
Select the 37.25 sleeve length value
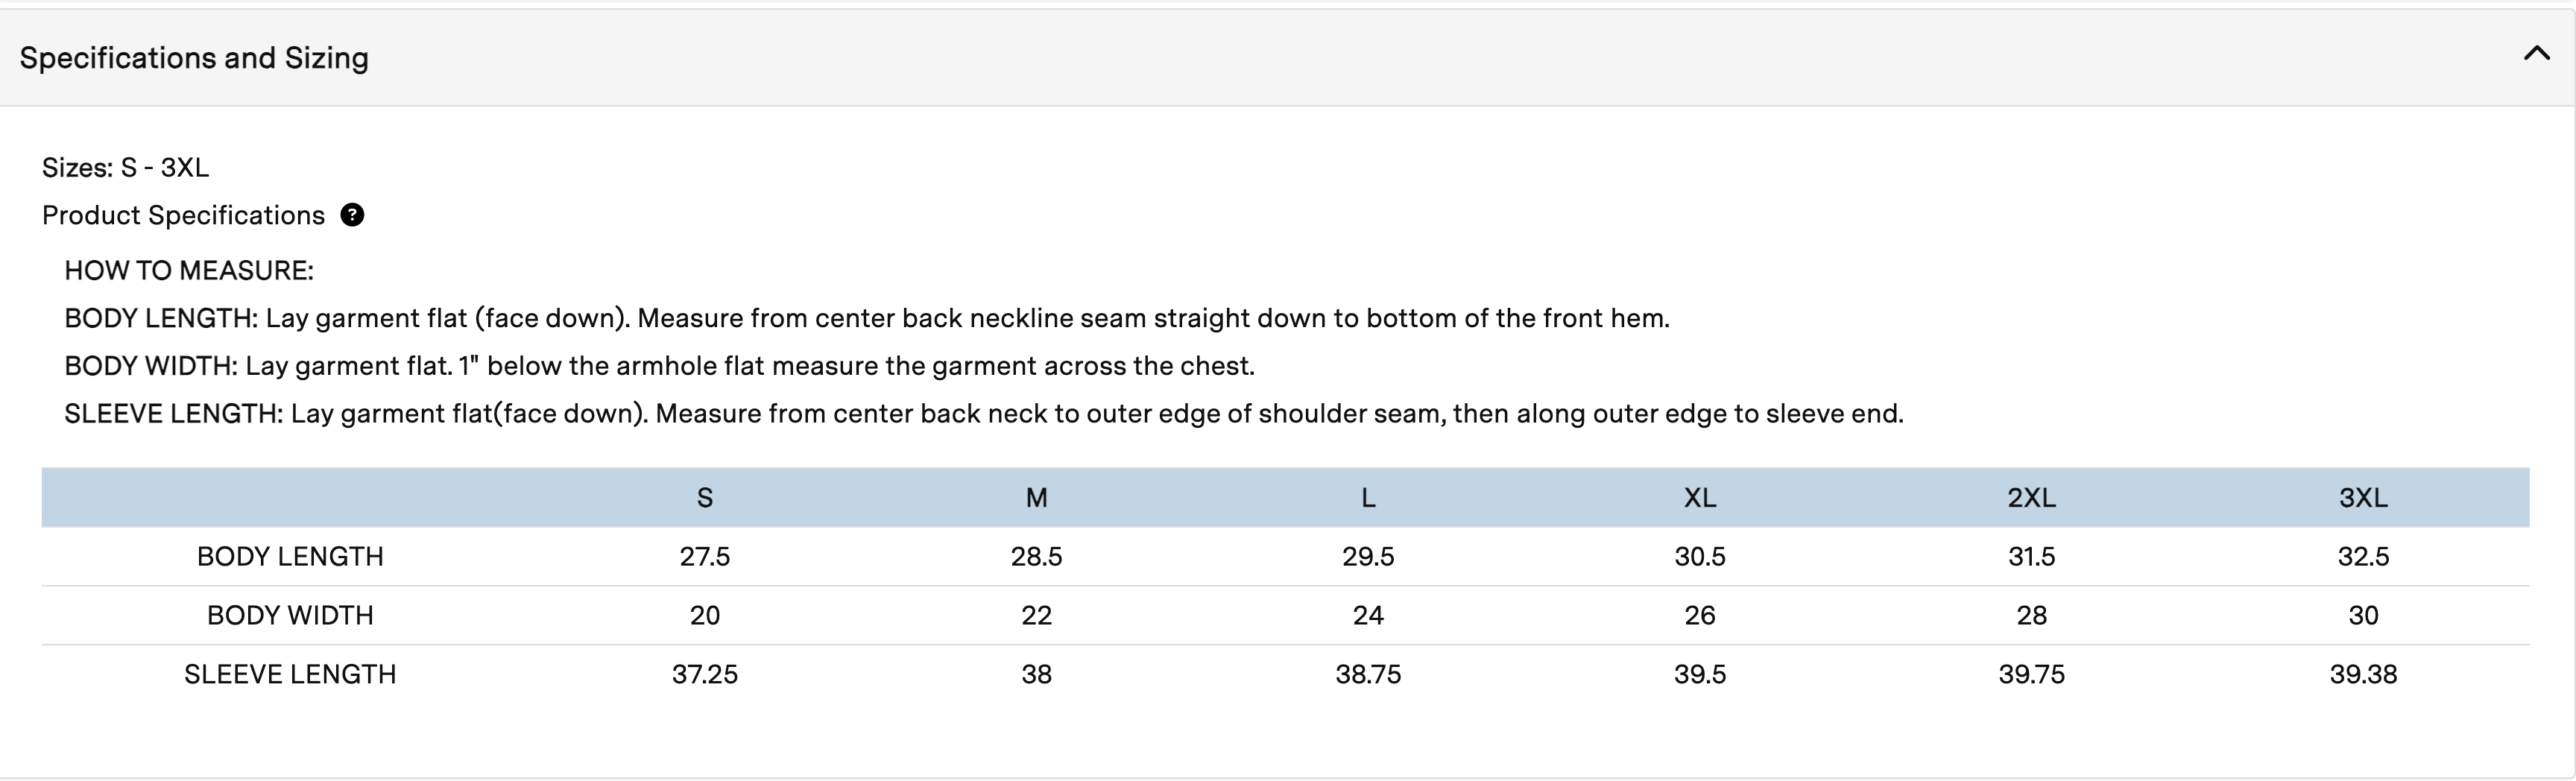click(x=705, y=674)
